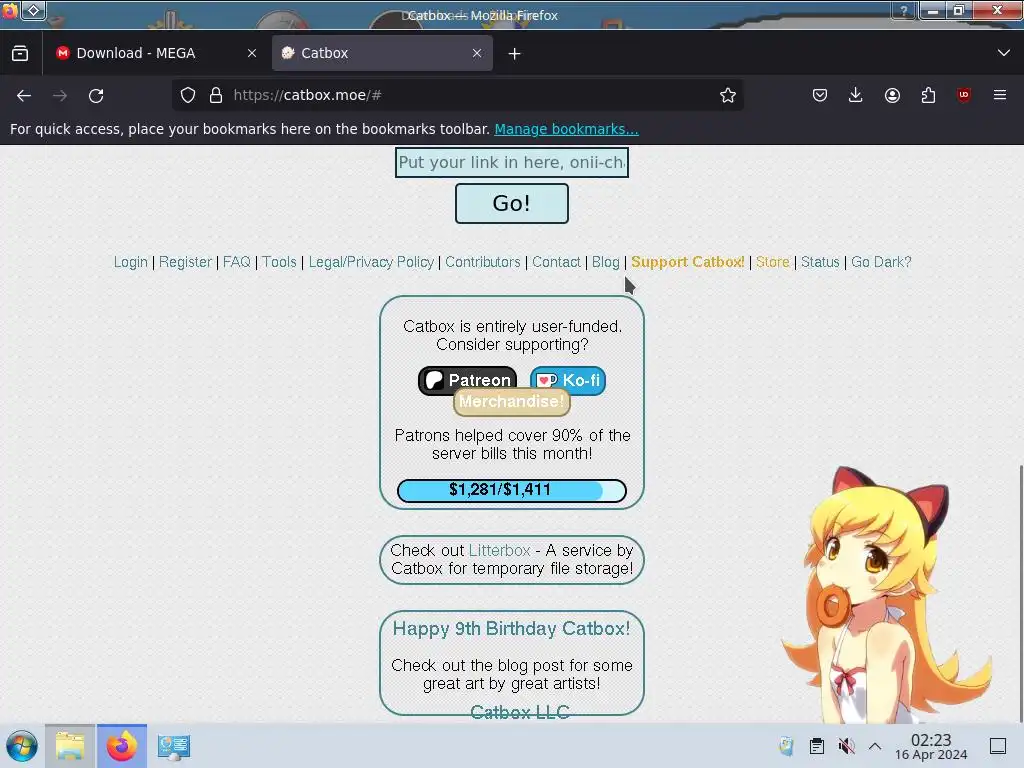Open the tray icon left of clipboard

tap(786, 746)
